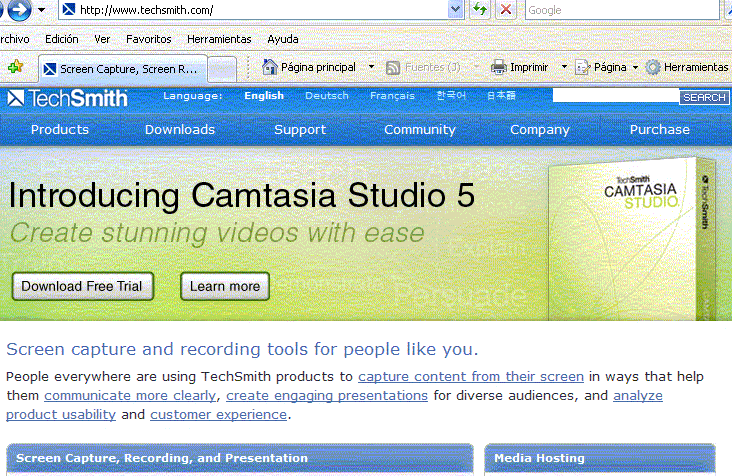Click the Página toolbar icon

point(582,68)
